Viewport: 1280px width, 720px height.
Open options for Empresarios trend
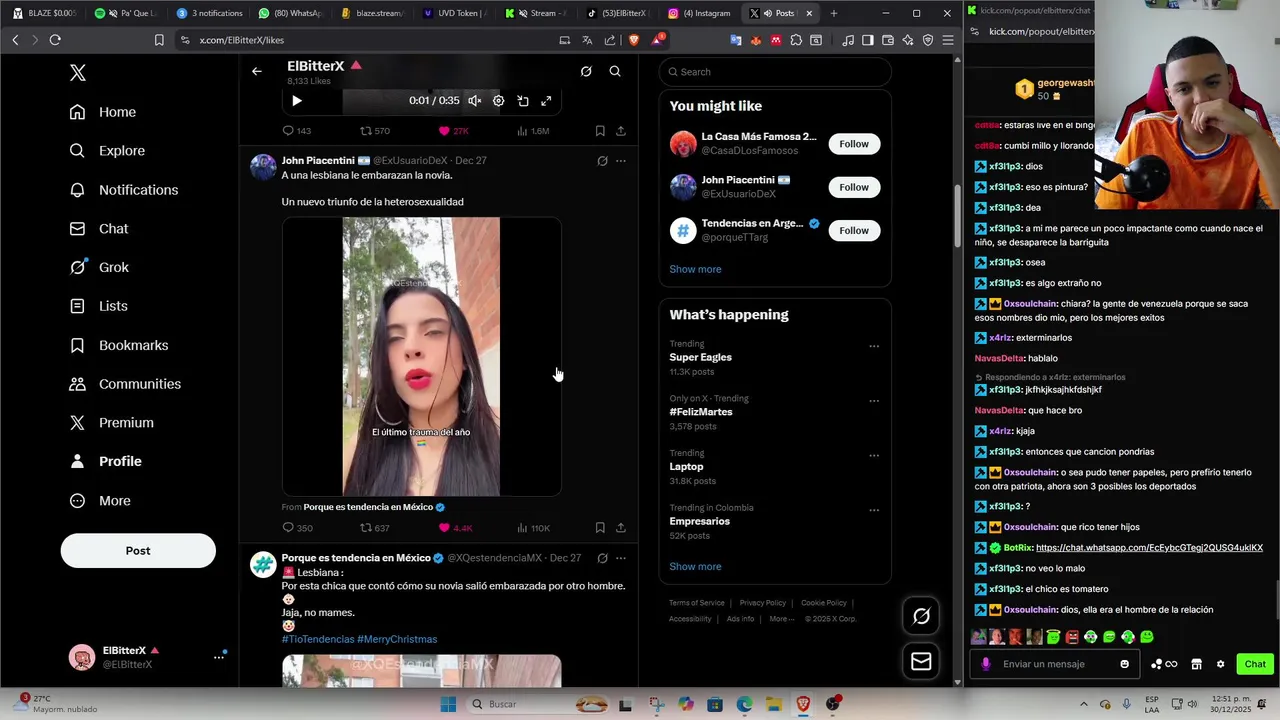(874, 510)
